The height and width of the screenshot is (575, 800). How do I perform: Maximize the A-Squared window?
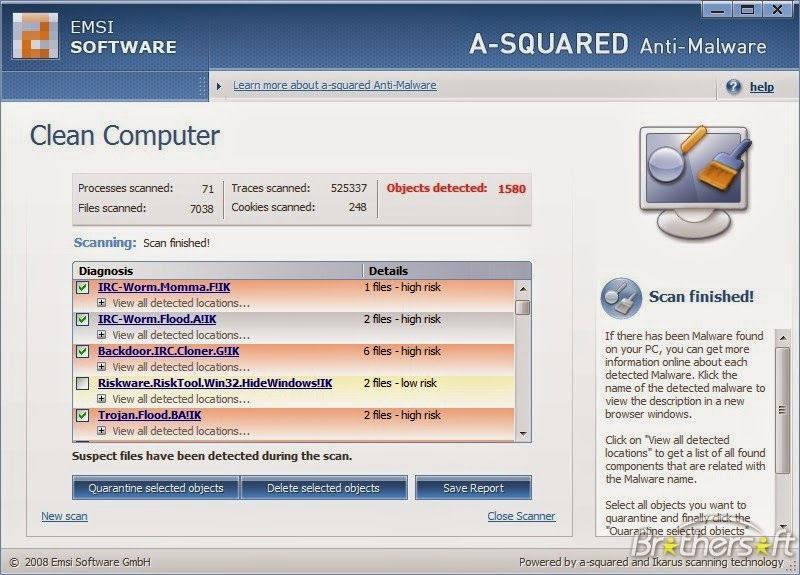[x=747, y=10]
